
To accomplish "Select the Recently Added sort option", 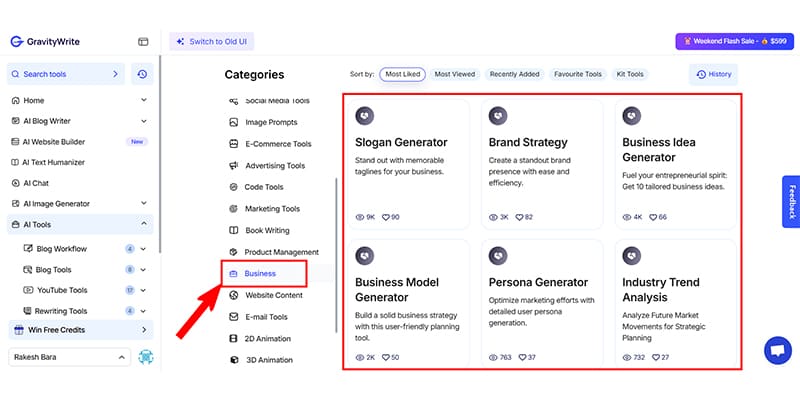I will pyautogui.click(x=514, y=74).
